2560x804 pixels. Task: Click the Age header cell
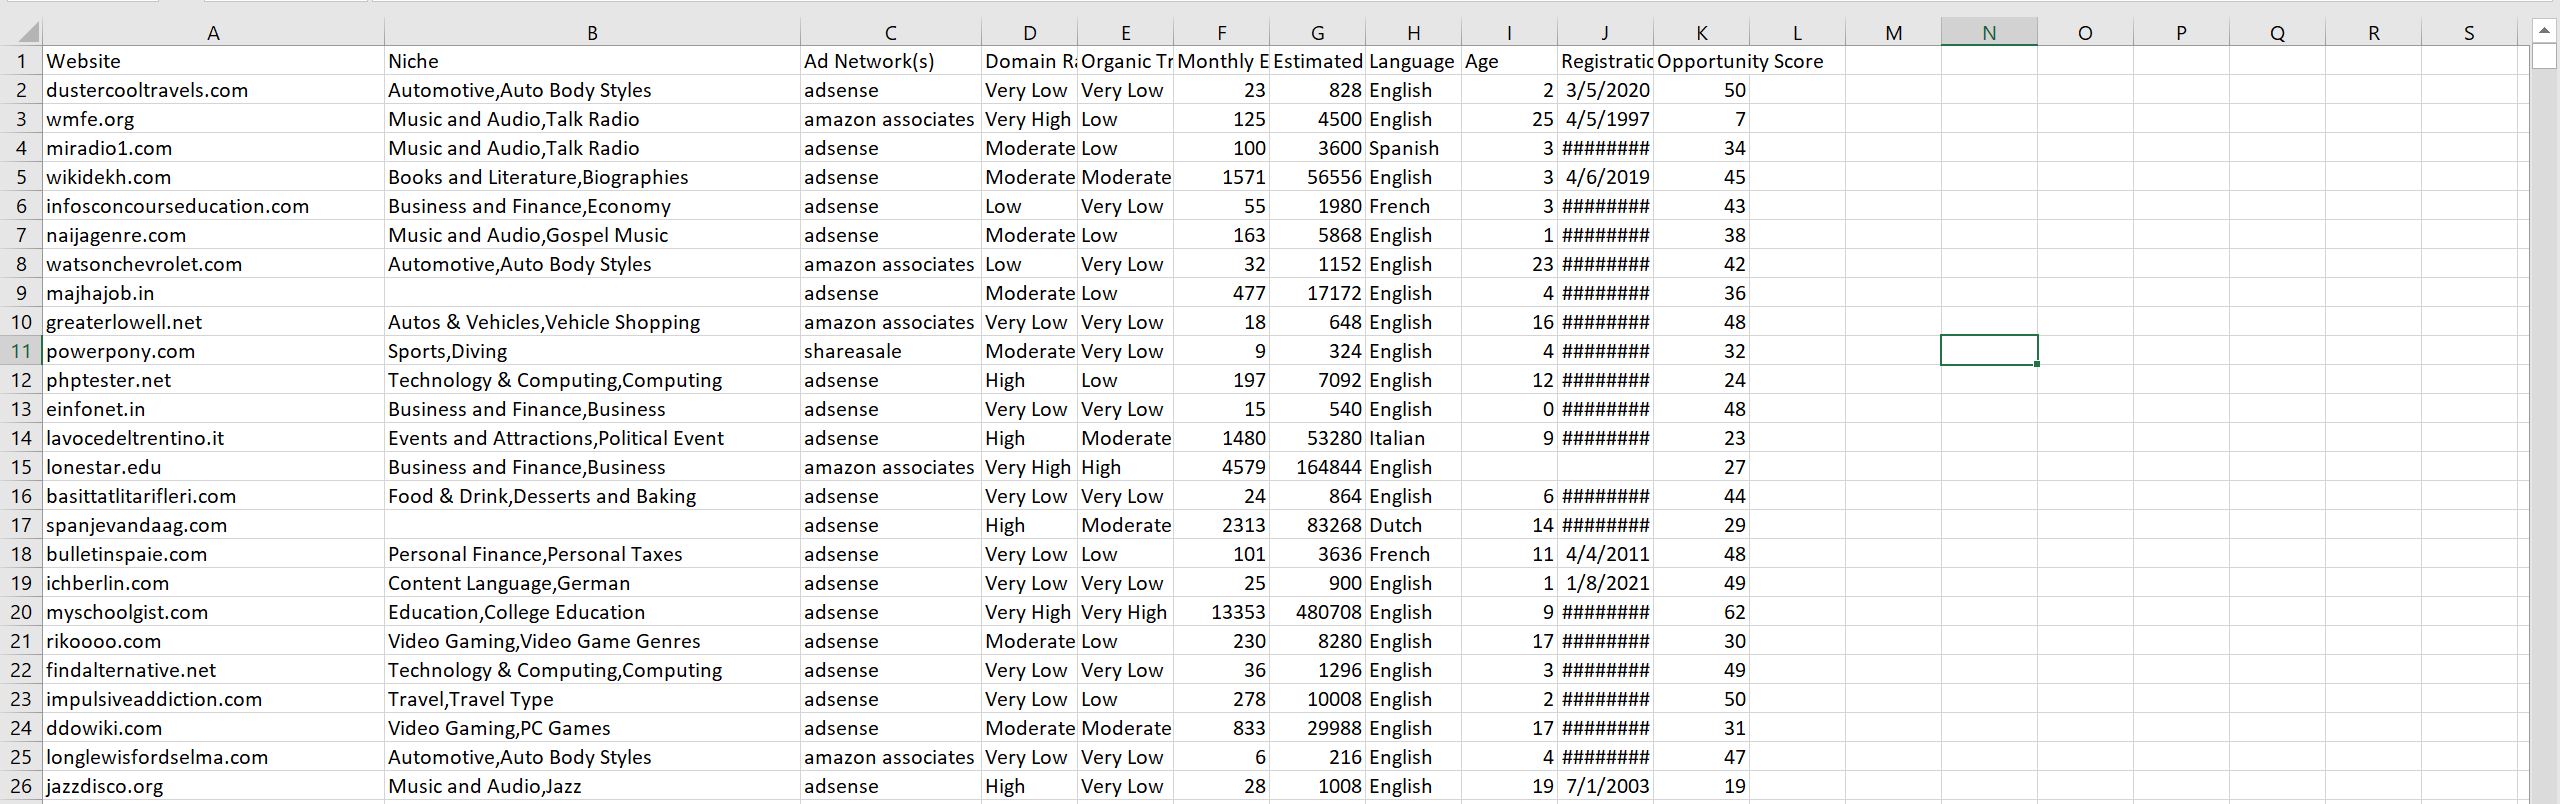1509,61
